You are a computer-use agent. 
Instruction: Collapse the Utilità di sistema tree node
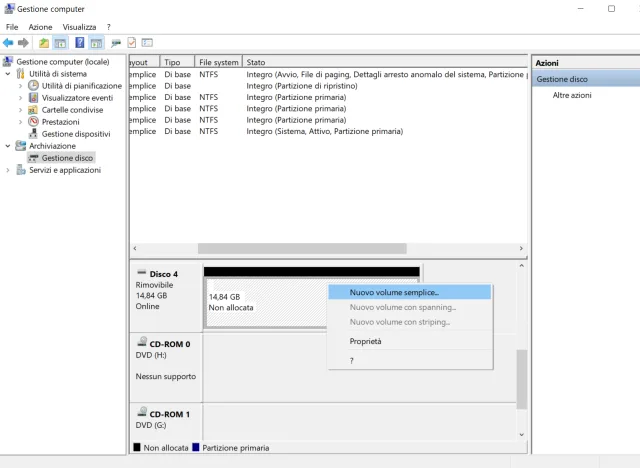[9, 74]
